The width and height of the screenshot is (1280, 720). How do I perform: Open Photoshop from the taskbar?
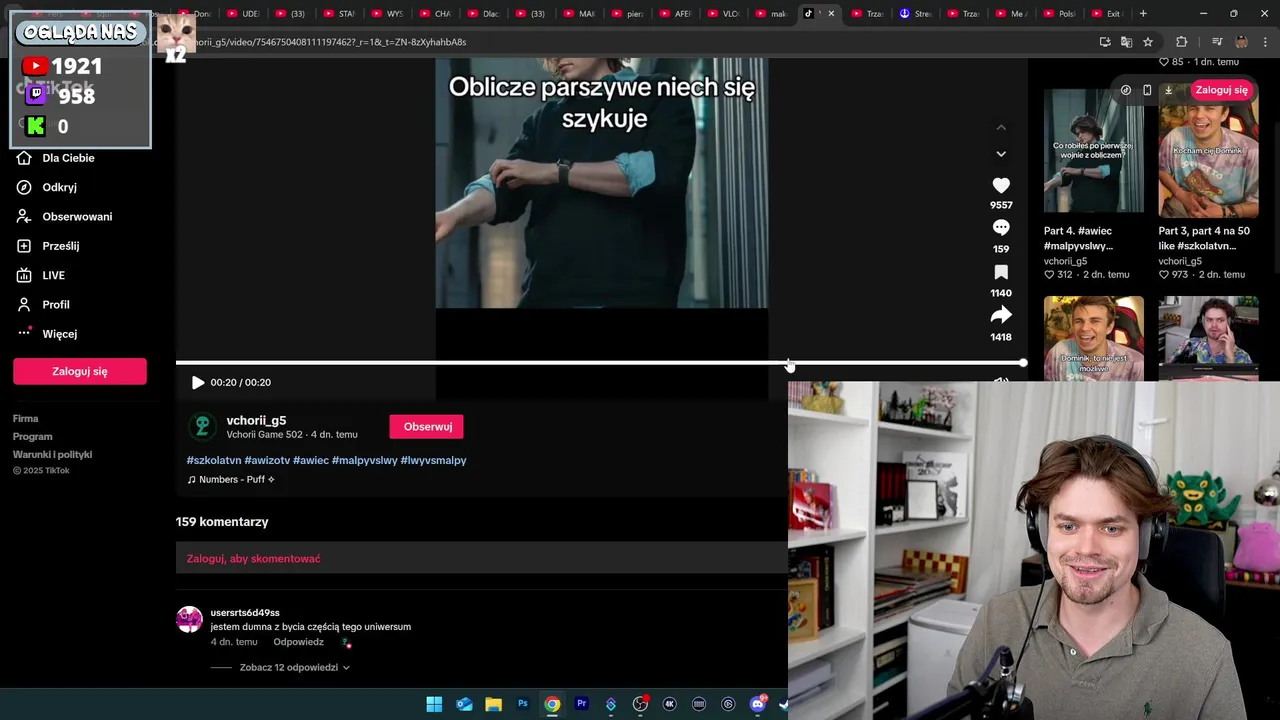[x=522, y=704]
